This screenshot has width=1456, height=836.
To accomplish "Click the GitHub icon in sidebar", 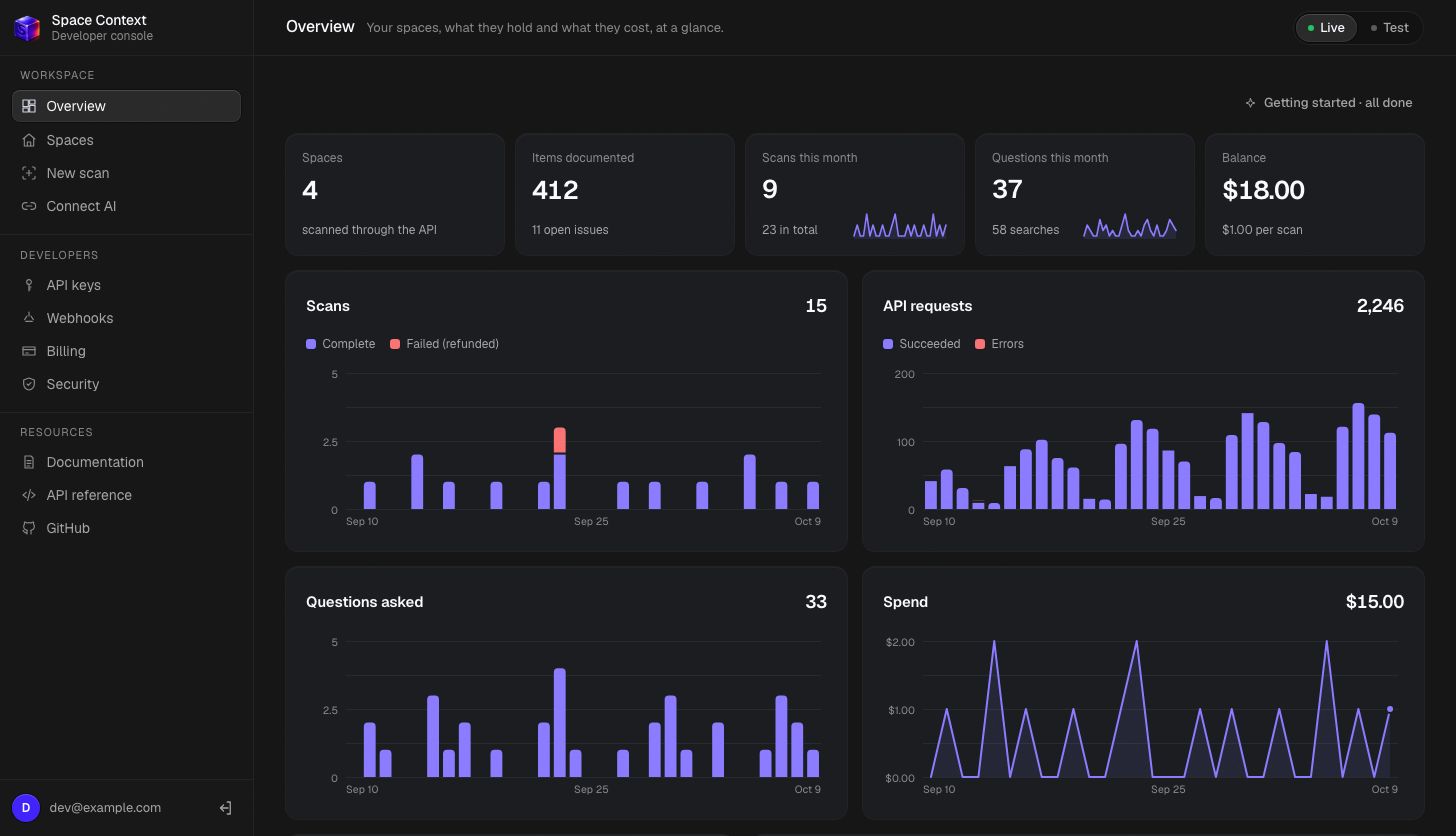I will (29, 528).
